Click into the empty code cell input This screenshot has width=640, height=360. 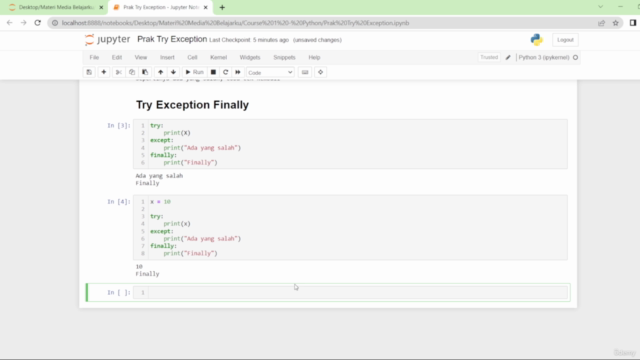358,292
